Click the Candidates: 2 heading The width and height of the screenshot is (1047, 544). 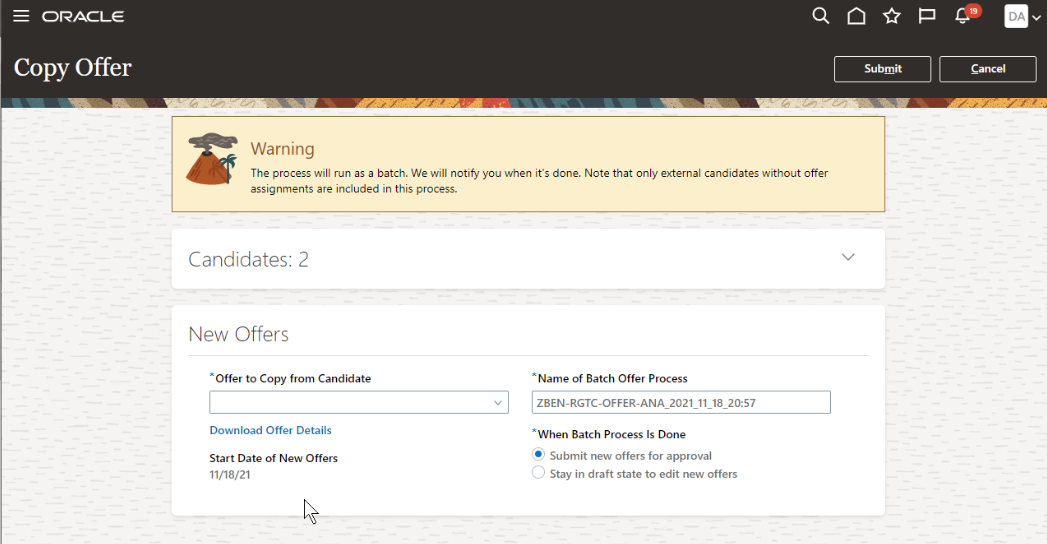click(x=248, y=259)
